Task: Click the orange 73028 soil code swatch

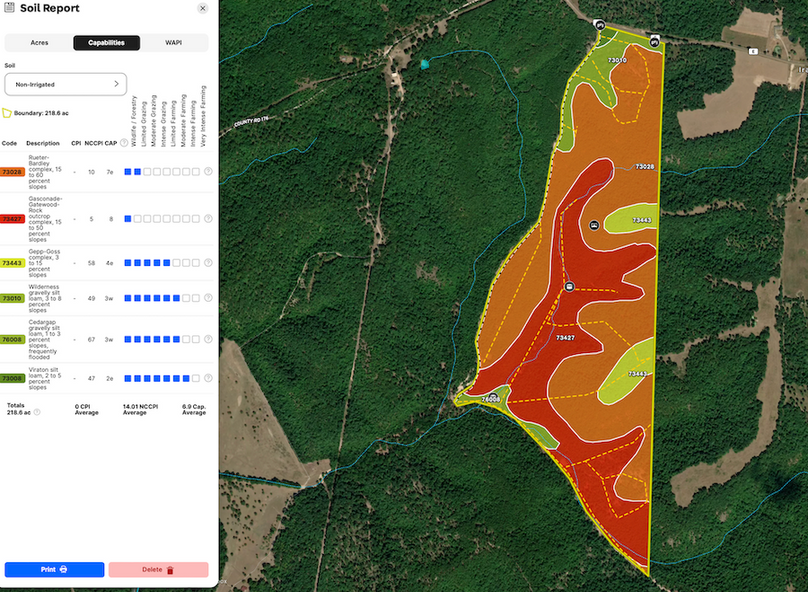Action: (x=13, y=172)
